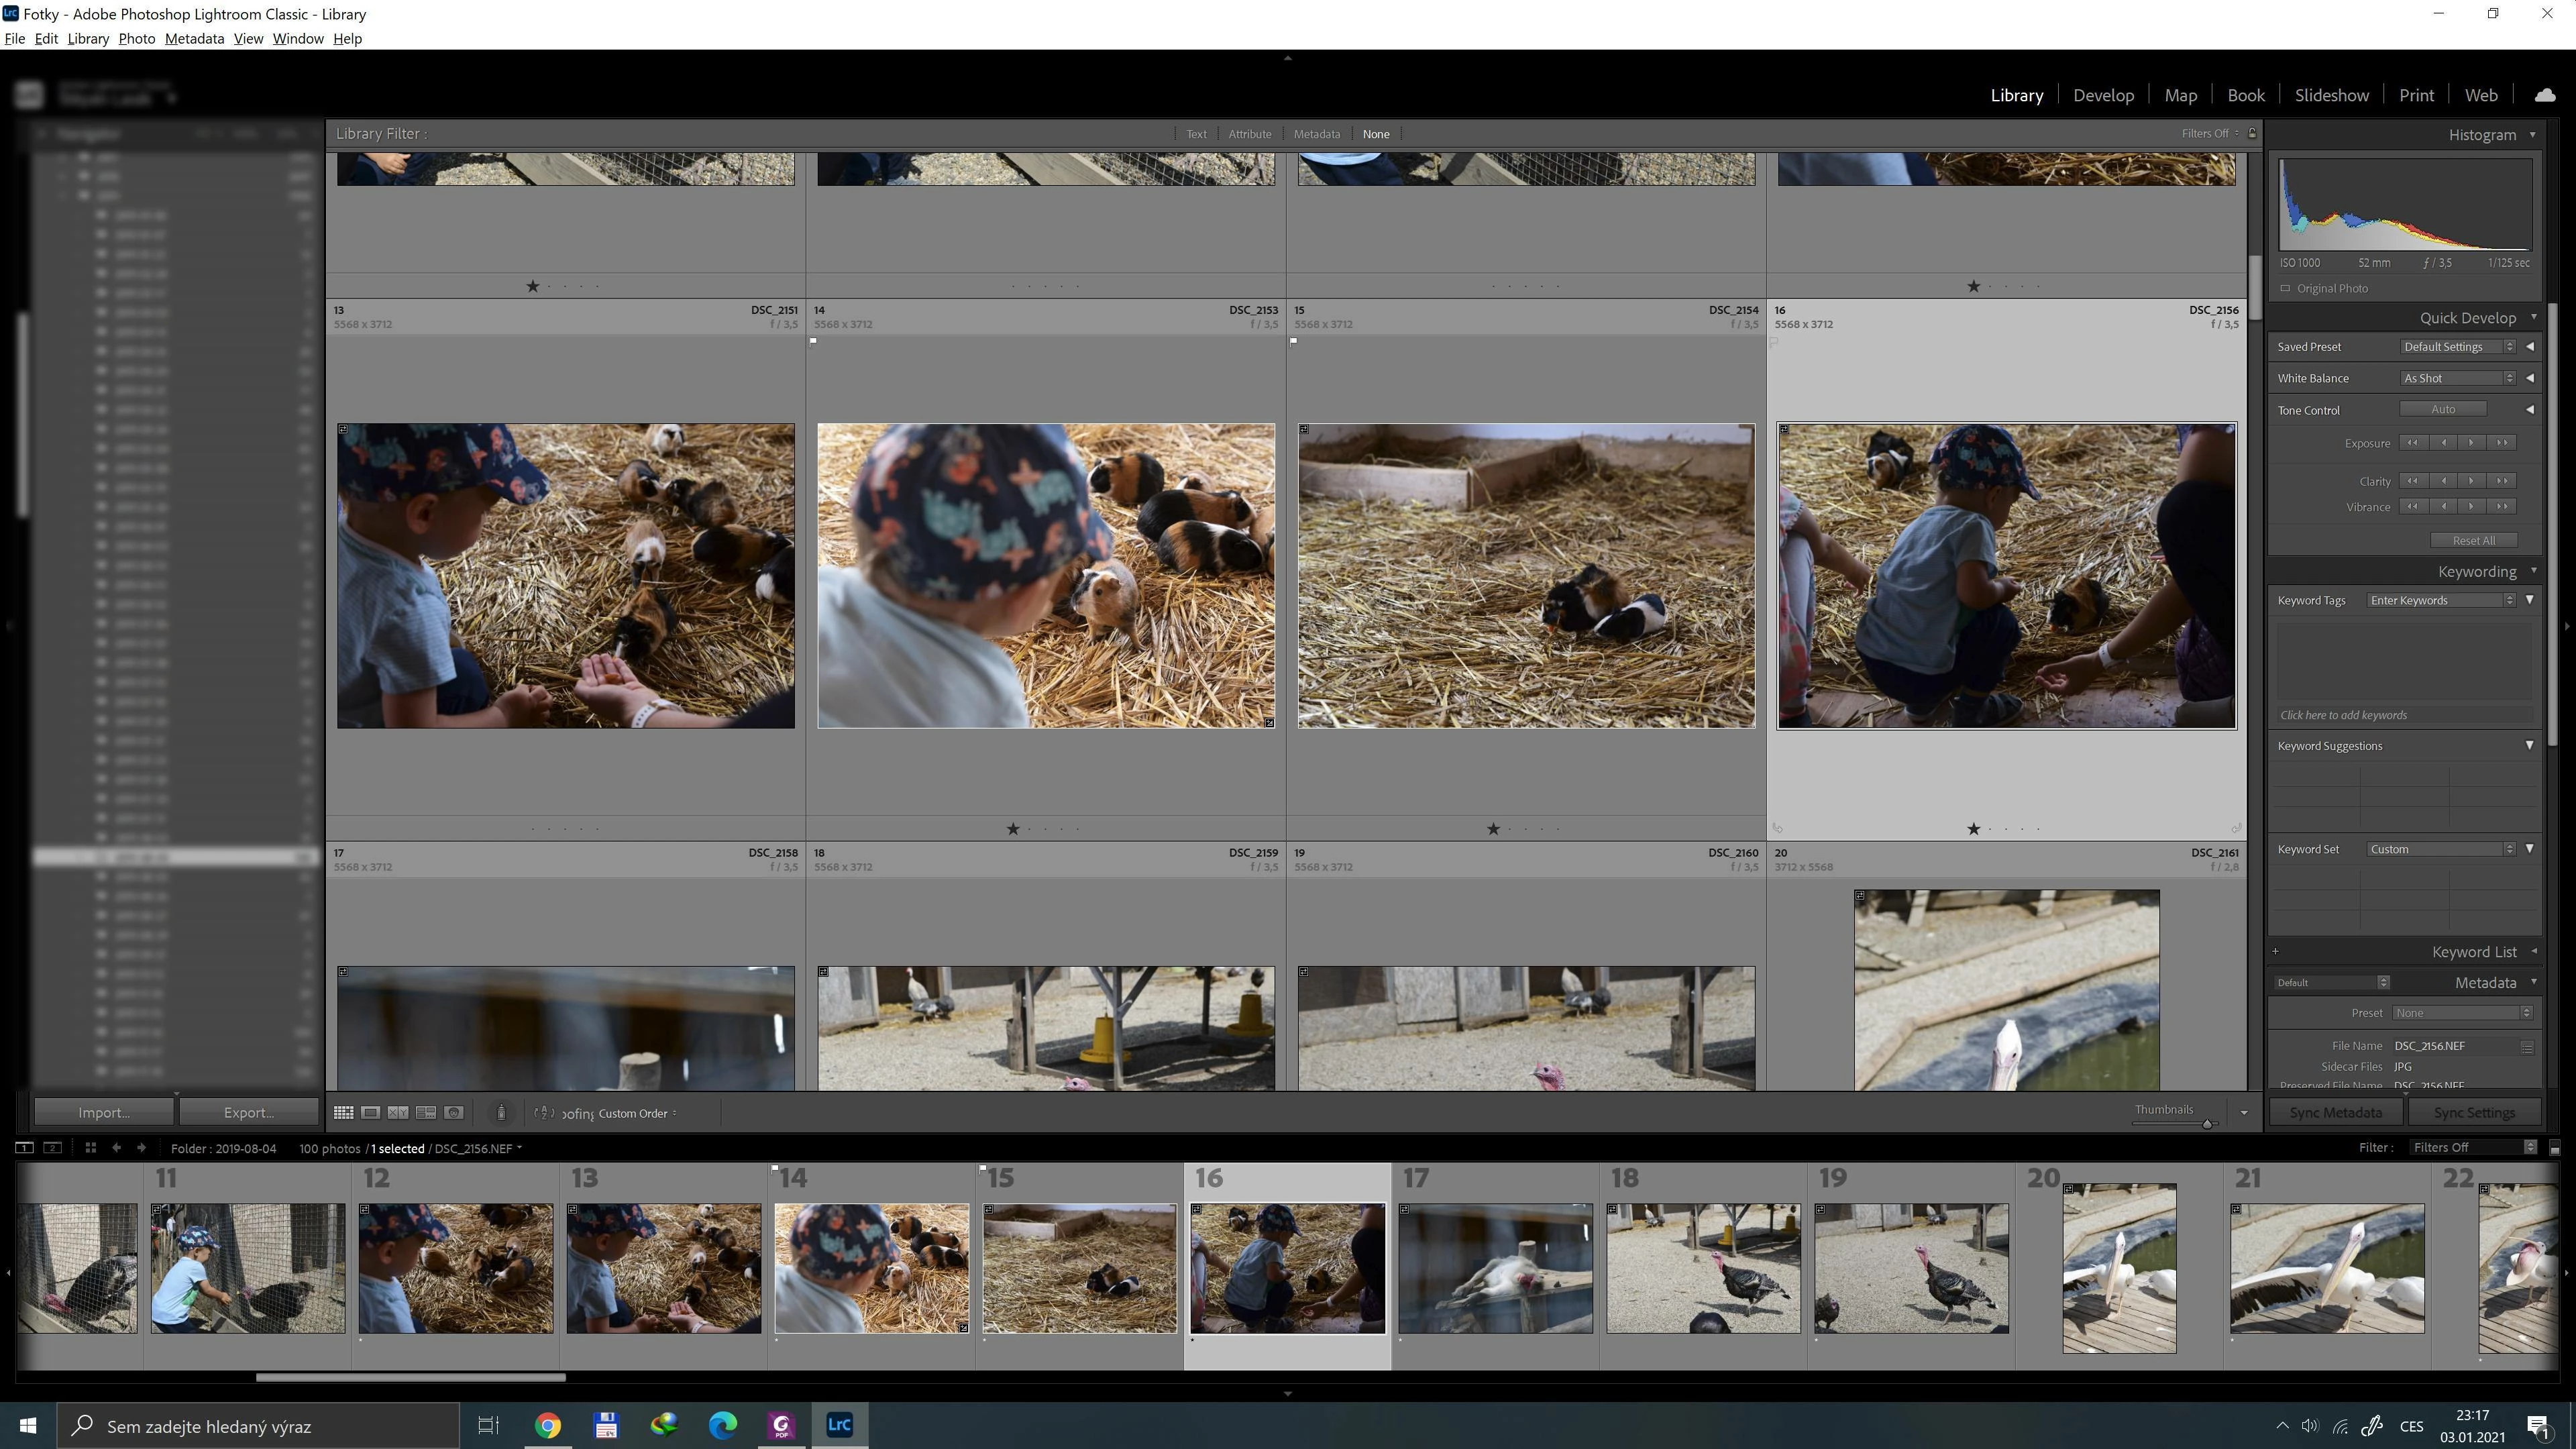Screen dimensions: 2576x1449
Task: Switch to Loupe view icon
Action: [x=370, y=1113]
